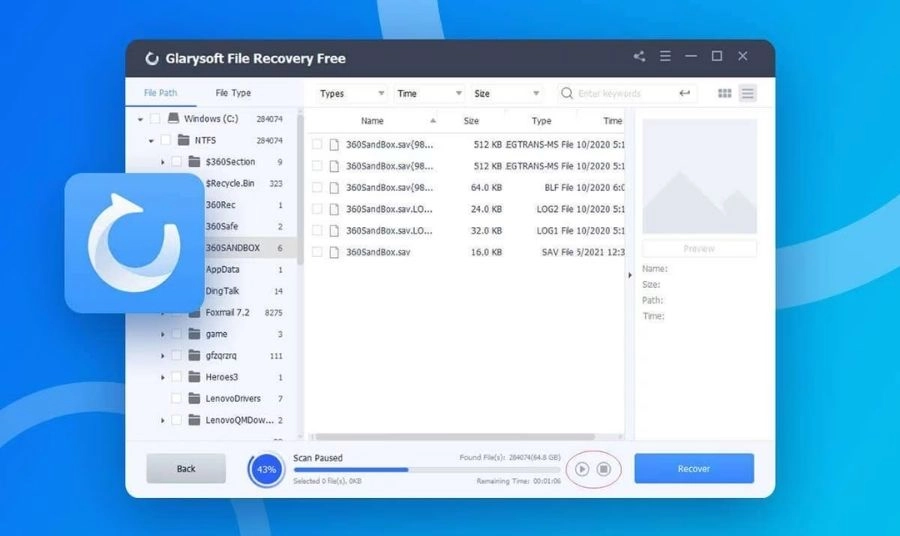
Task: Click the NTFS folder icon
Action: (x=183, y=140)
